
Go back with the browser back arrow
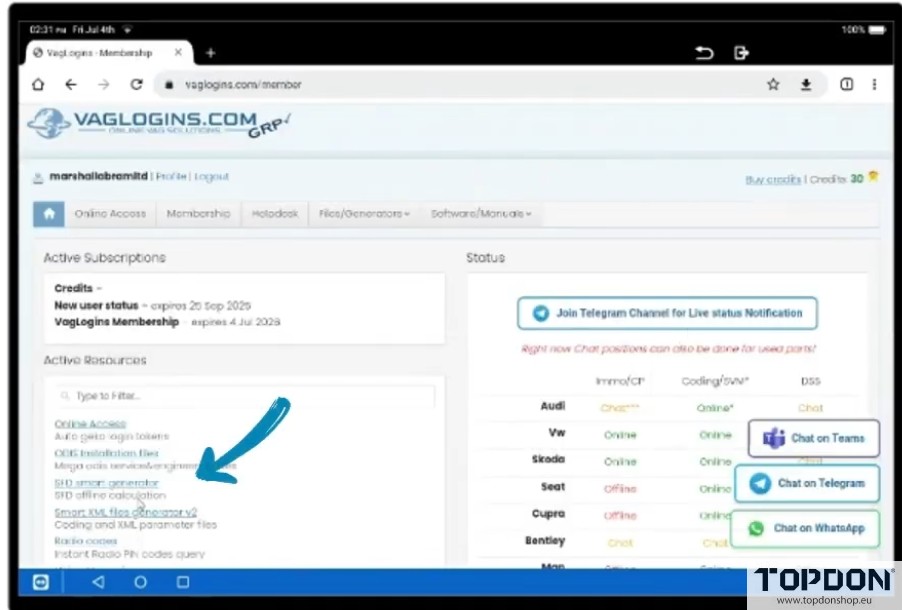click(71, 85)
